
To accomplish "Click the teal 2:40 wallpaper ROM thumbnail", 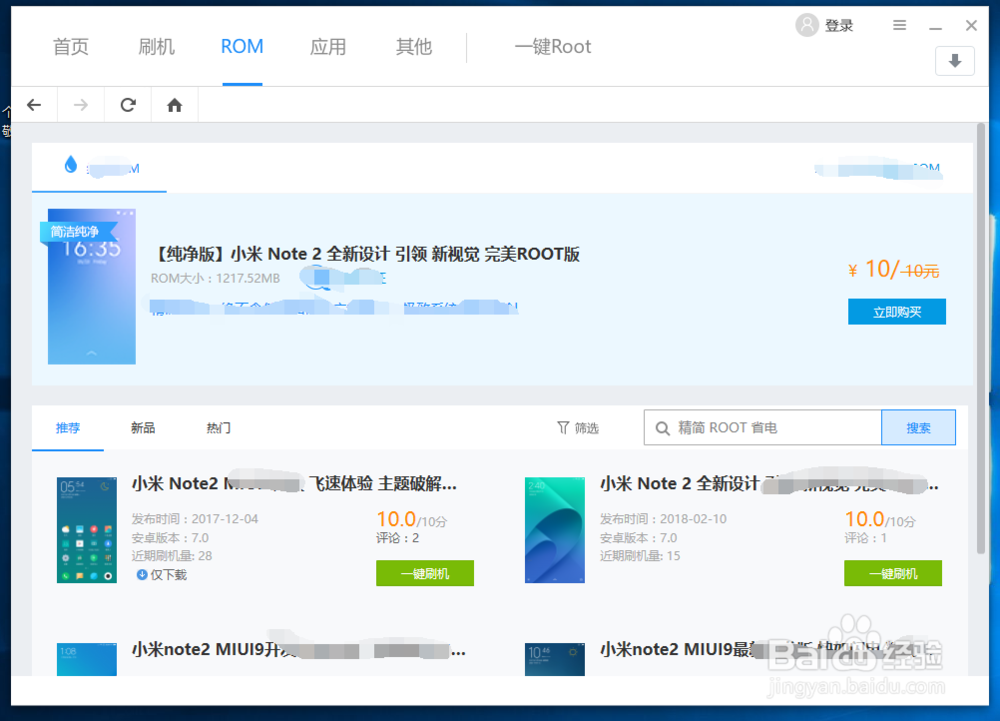I will pos(555,530).
